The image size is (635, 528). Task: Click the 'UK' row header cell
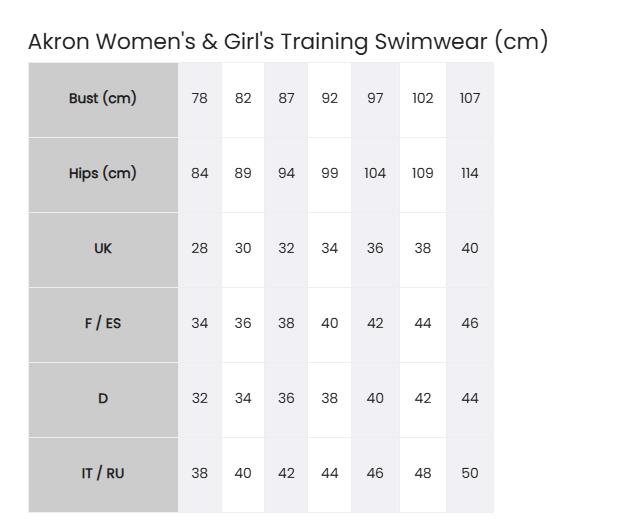(102, 248)
